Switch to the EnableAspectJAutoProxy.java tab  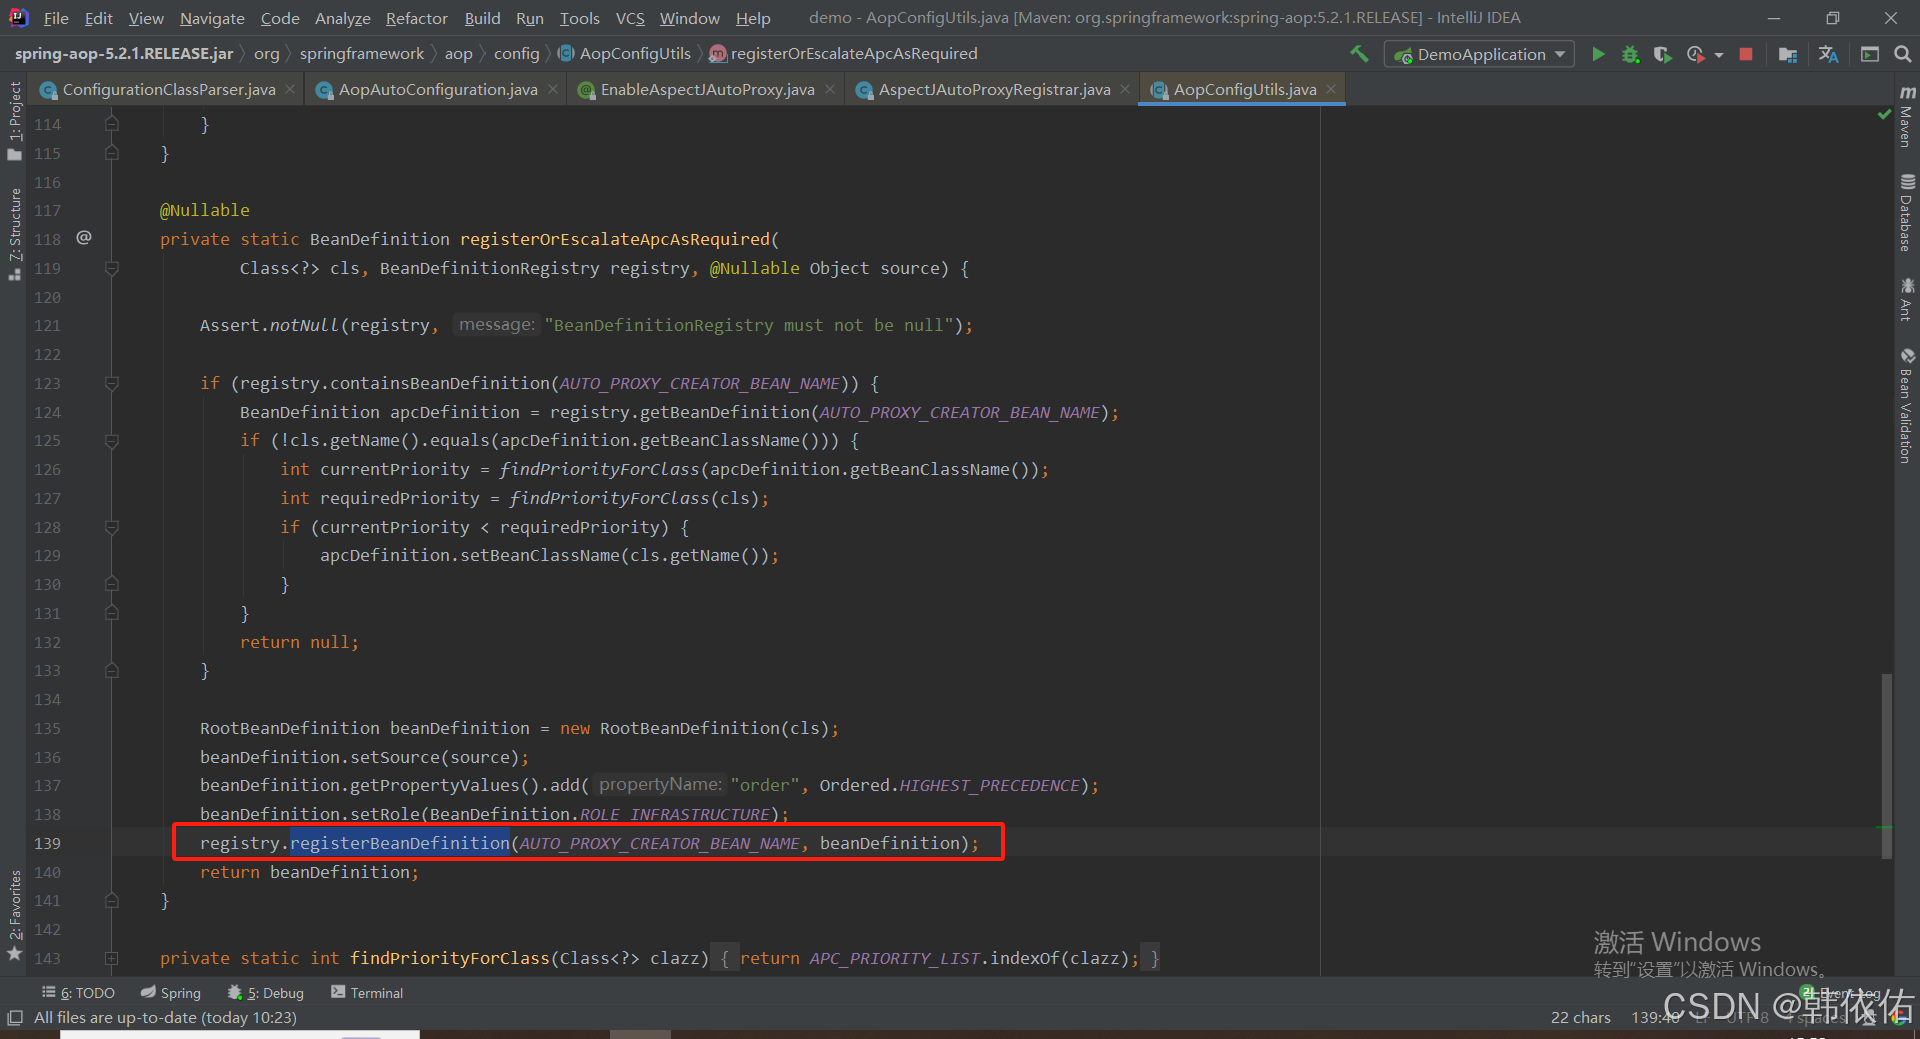pos(707,89)
